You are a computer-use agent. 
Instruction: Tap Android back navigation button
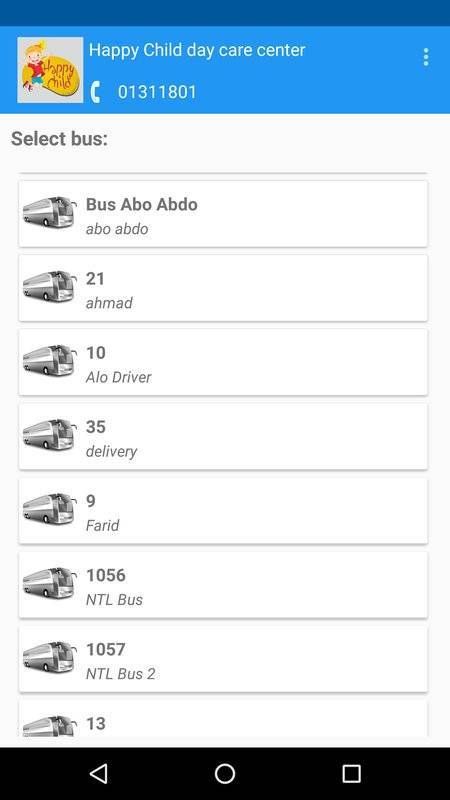coord(98,773)
